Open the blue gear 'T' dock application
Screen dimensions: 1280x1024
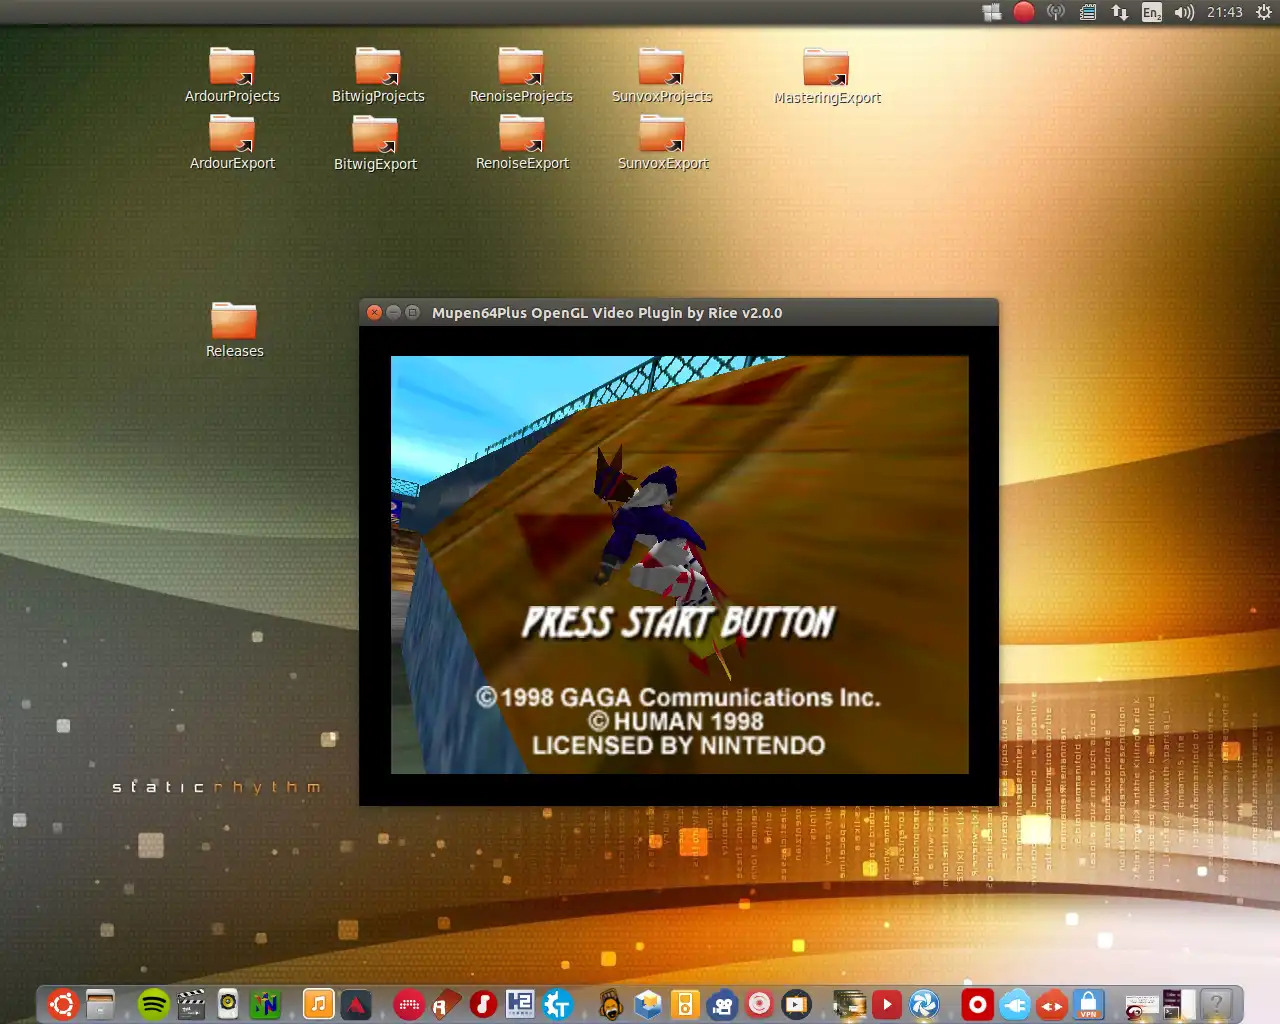pos(557,1004)
